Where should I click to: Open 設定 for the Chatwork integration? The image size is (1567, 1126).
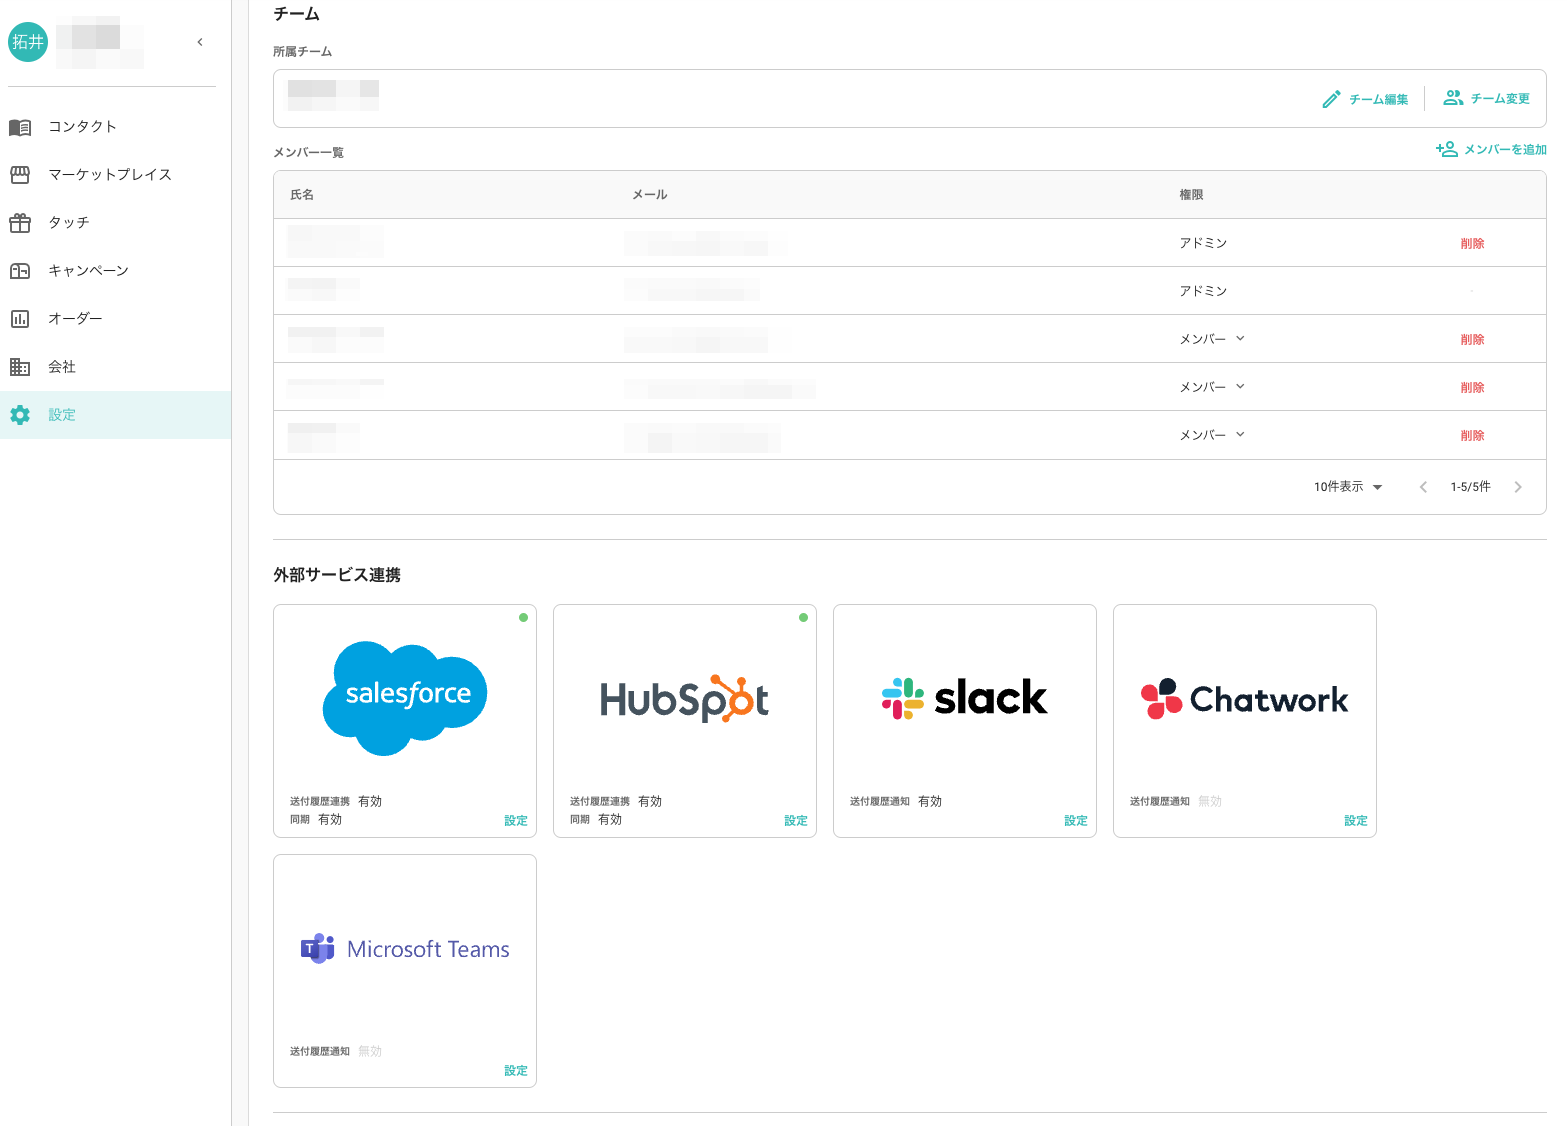1356,821
